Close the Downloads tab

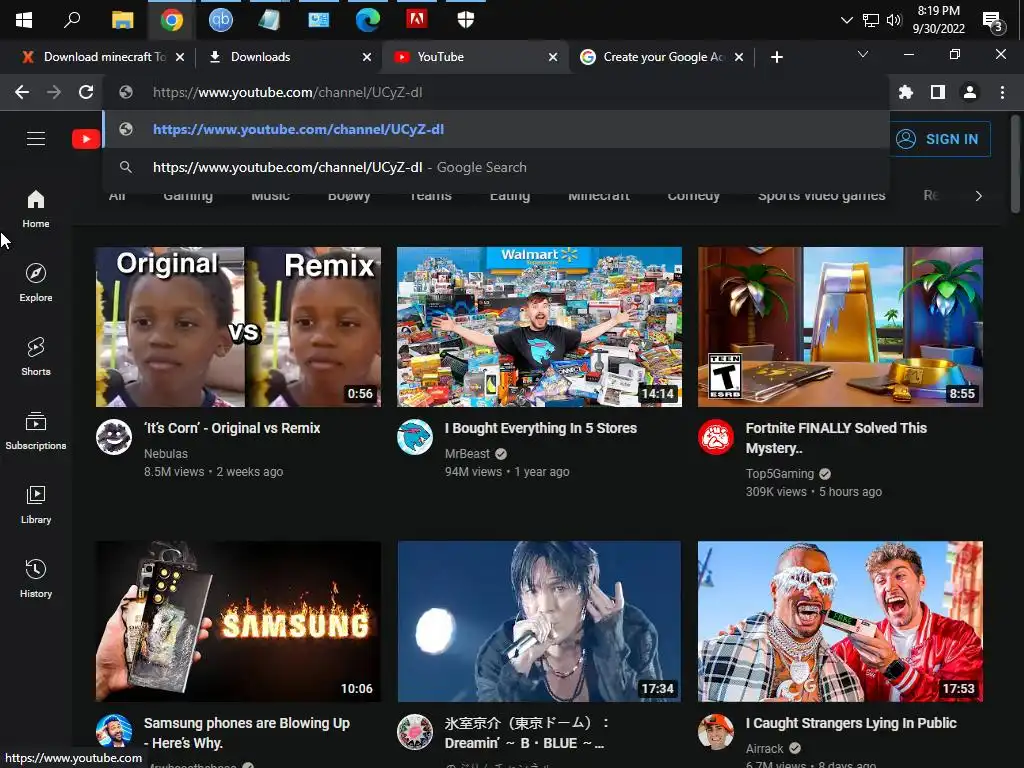click(x=367, y=57)
